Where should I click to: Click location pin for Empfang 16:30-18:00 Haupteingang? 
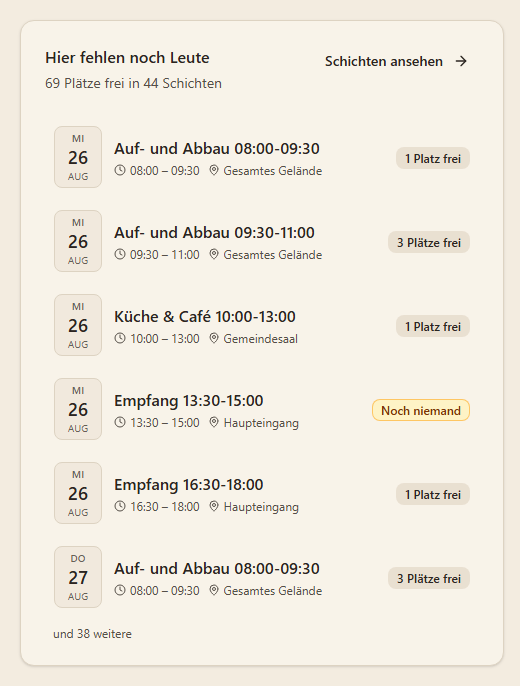coord(213,506)
